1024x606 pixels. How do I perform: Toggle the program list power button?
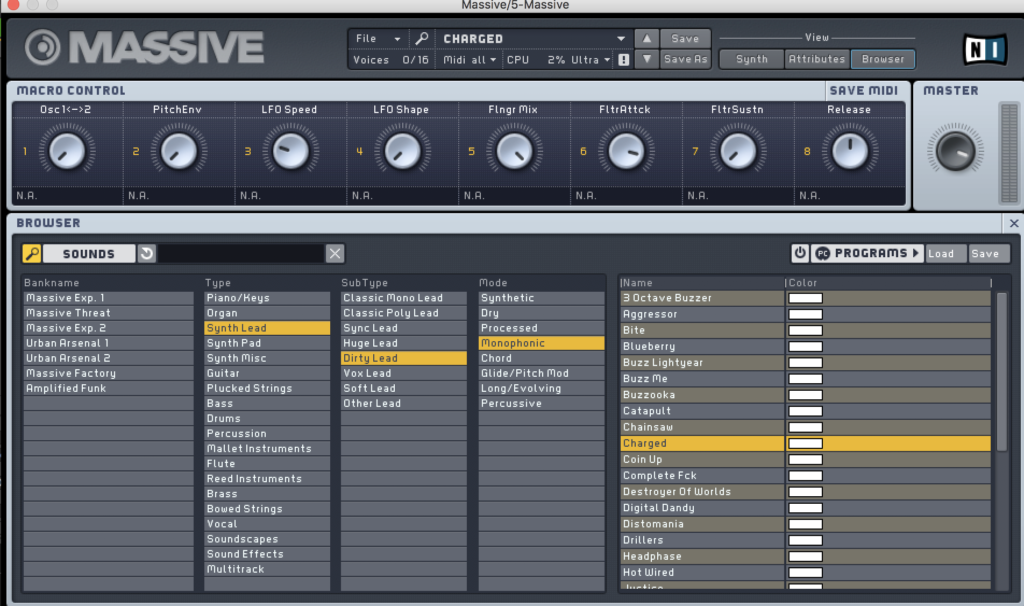(x=800, y=254)
